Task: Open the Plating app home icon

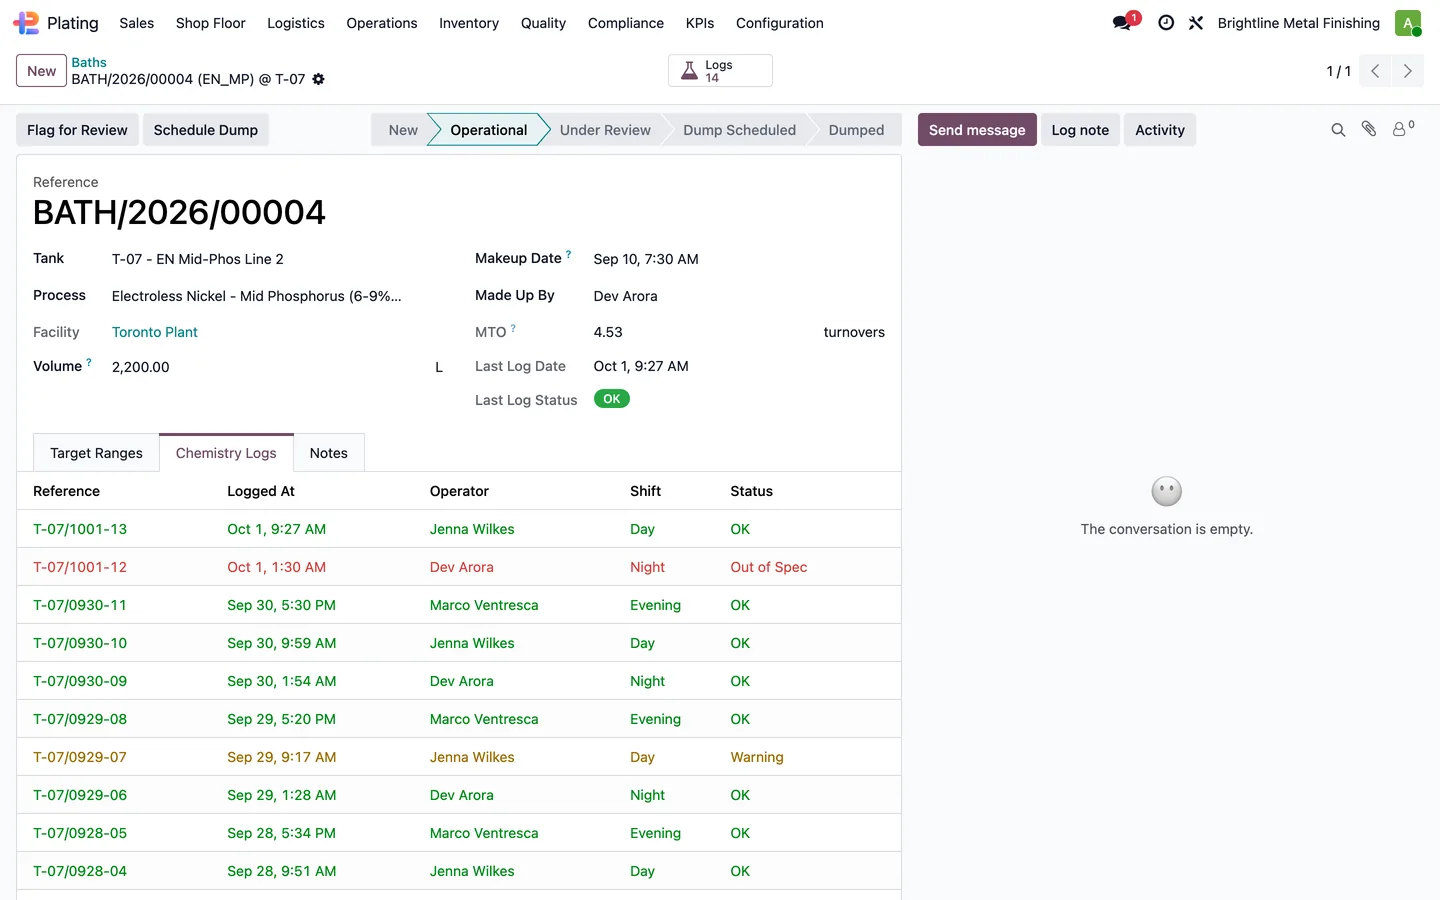Action: (x=26, y=23)
